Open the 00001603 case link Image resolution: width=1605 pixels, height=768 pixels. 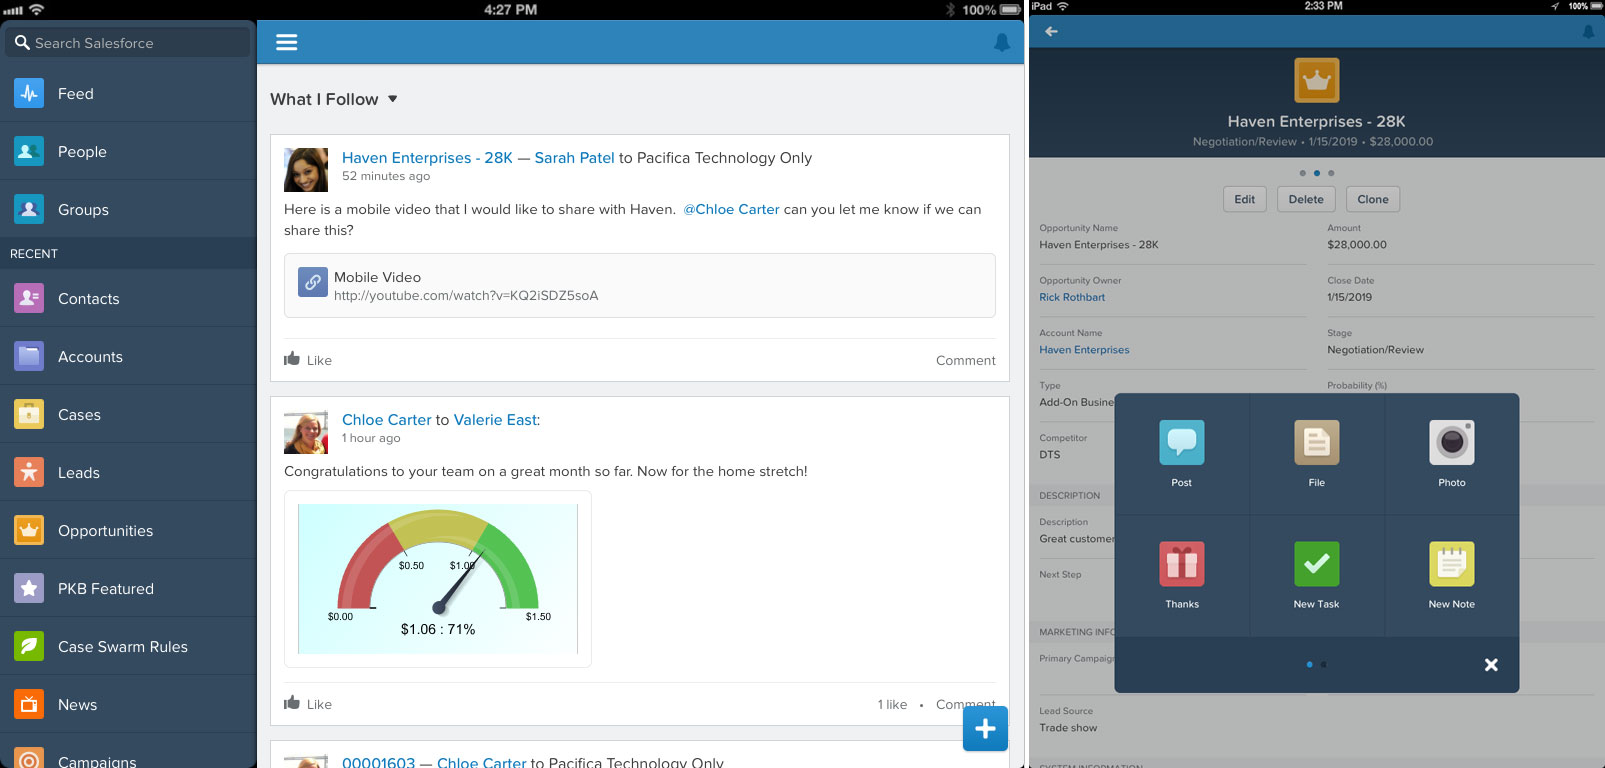[378, 762]
